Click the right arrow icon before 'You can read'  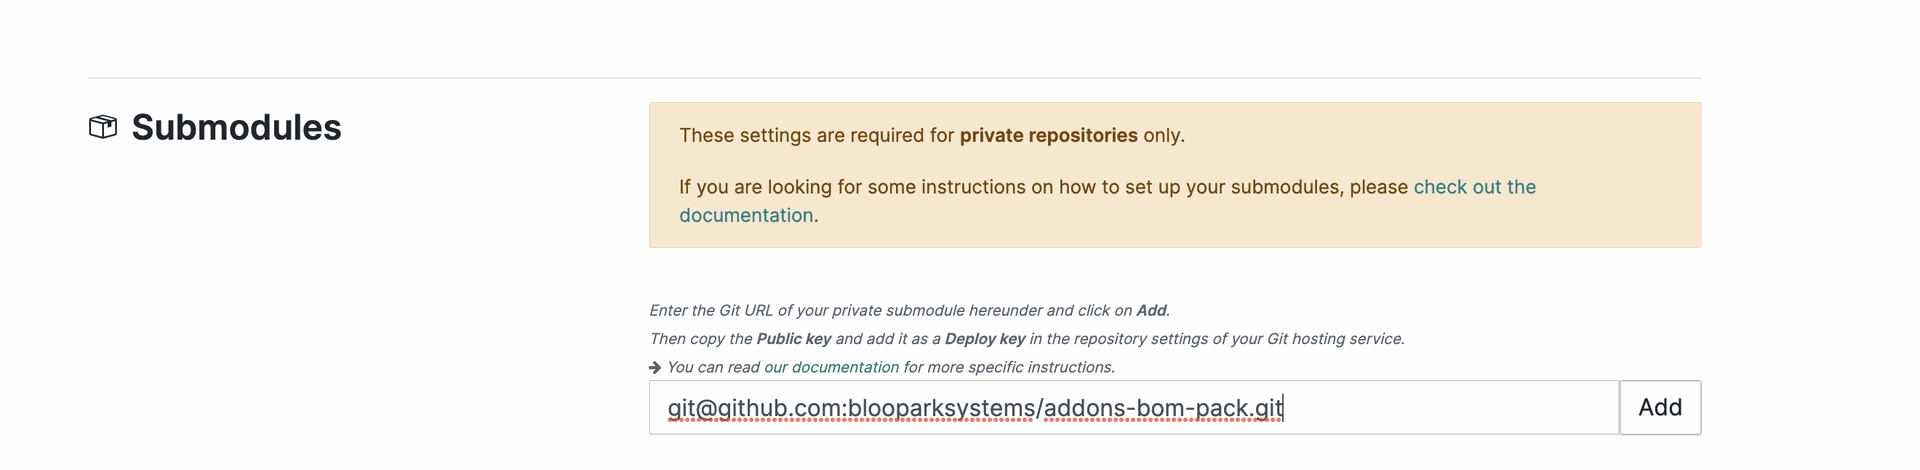(655, 367)
